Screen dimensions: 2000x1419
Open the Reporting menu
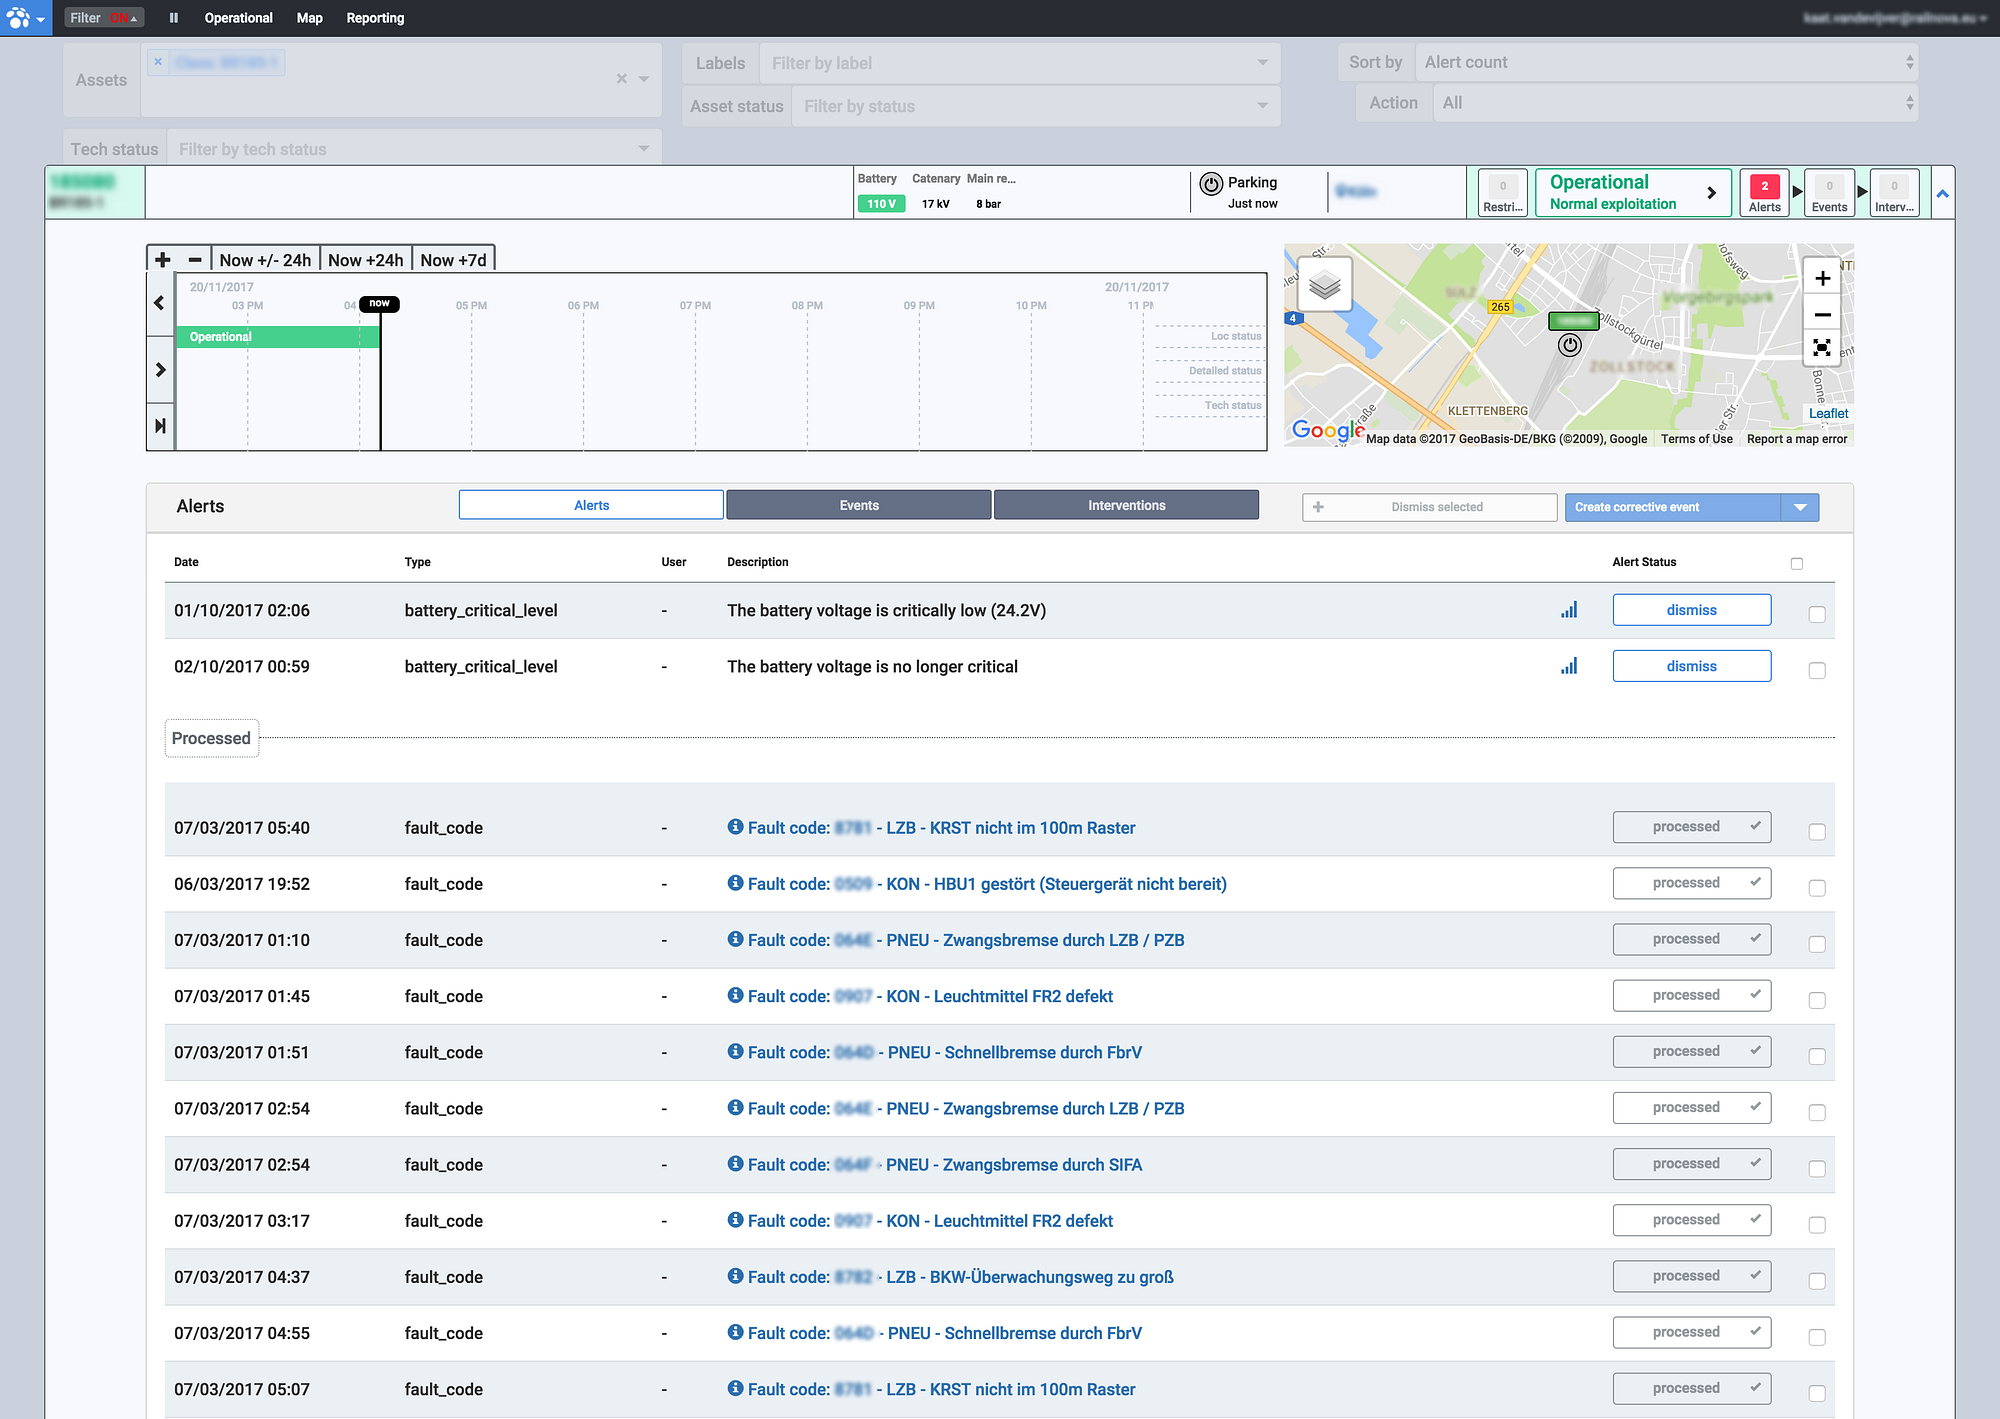click(x=375, y=18)
